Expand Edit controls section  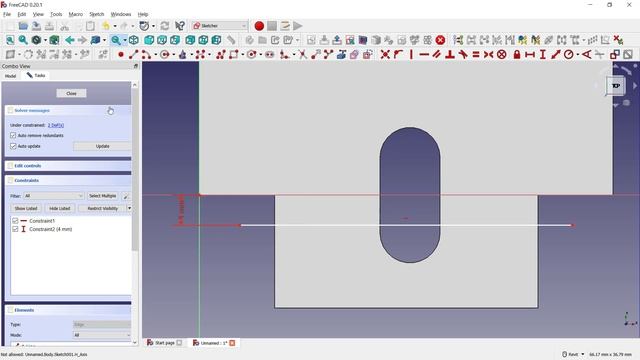[68, 166]
